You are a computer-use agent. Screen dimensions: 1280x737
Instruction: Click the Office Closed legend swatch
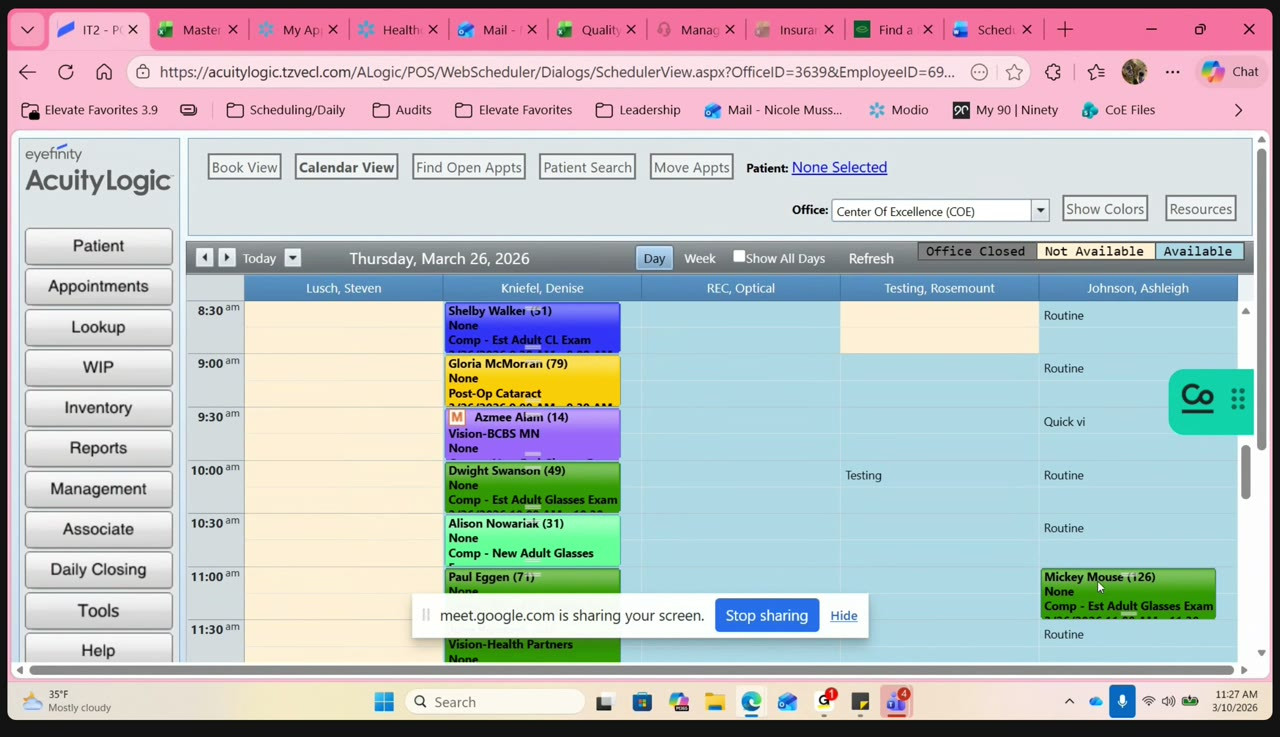point(975,251)
